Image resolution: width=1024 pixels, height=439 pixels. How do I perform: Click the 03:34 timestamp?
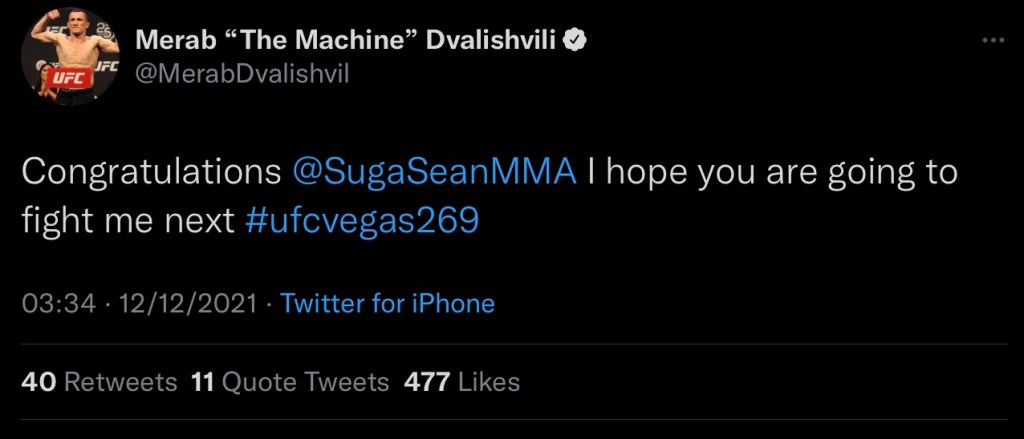point(58,304)
